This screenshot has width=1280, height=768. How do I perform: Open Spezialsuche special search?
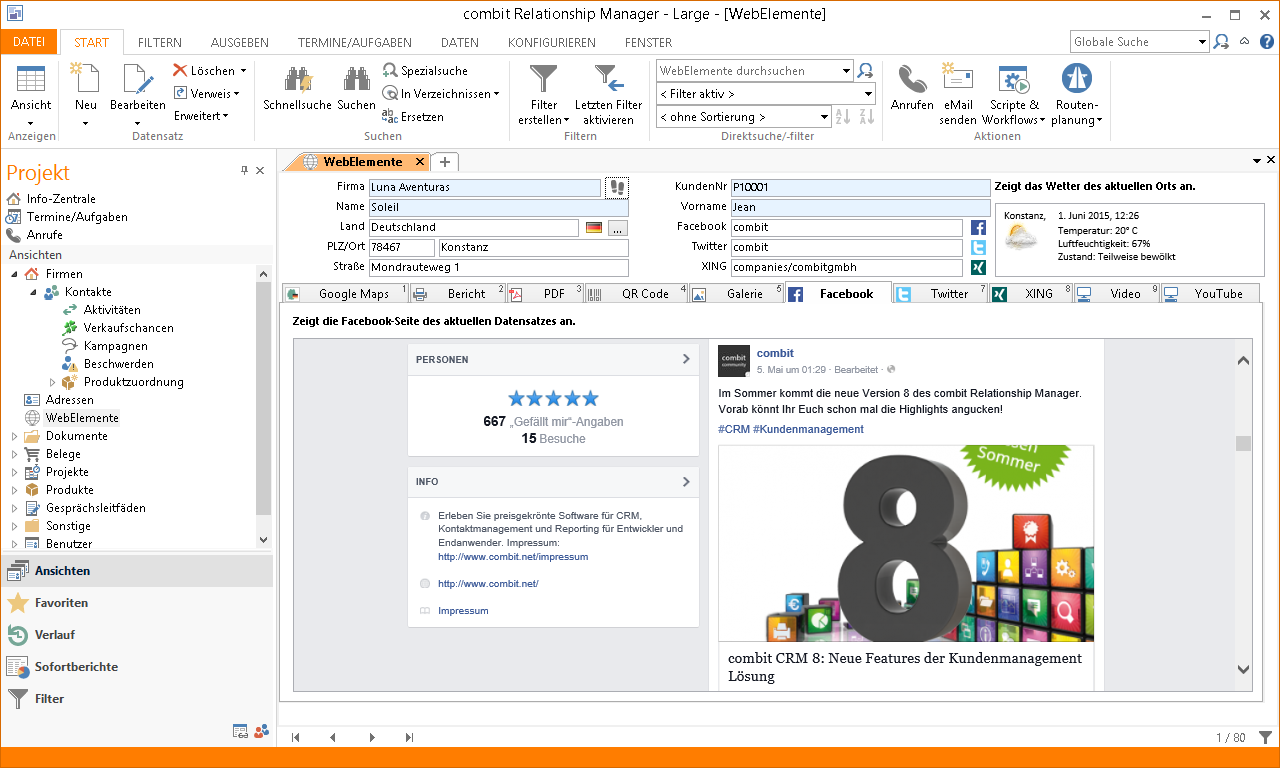(425, 71)
